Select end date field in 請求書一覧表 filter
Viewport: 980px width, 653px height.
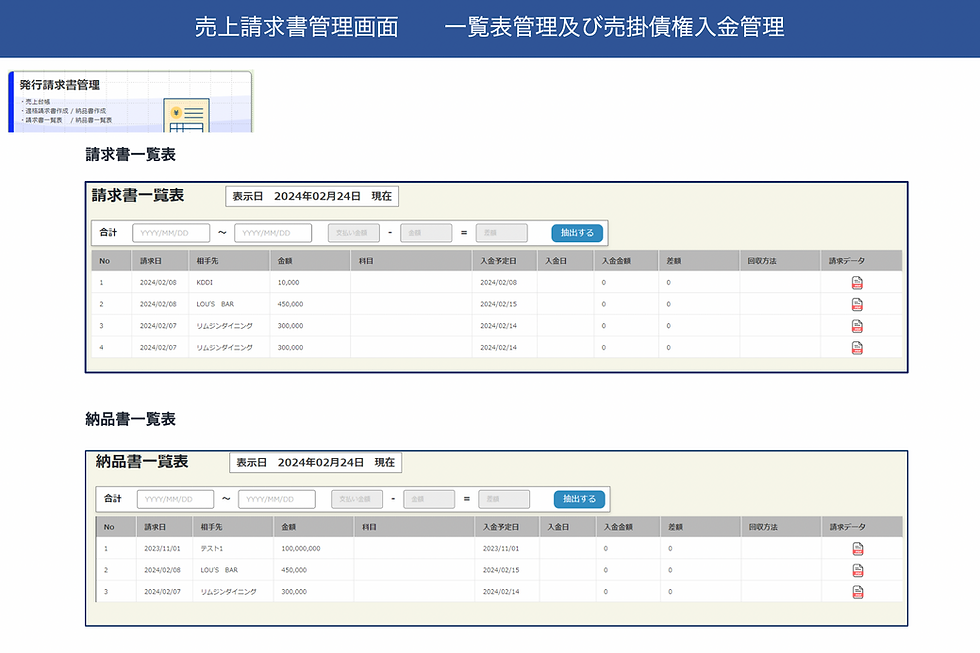click(273, 233)
